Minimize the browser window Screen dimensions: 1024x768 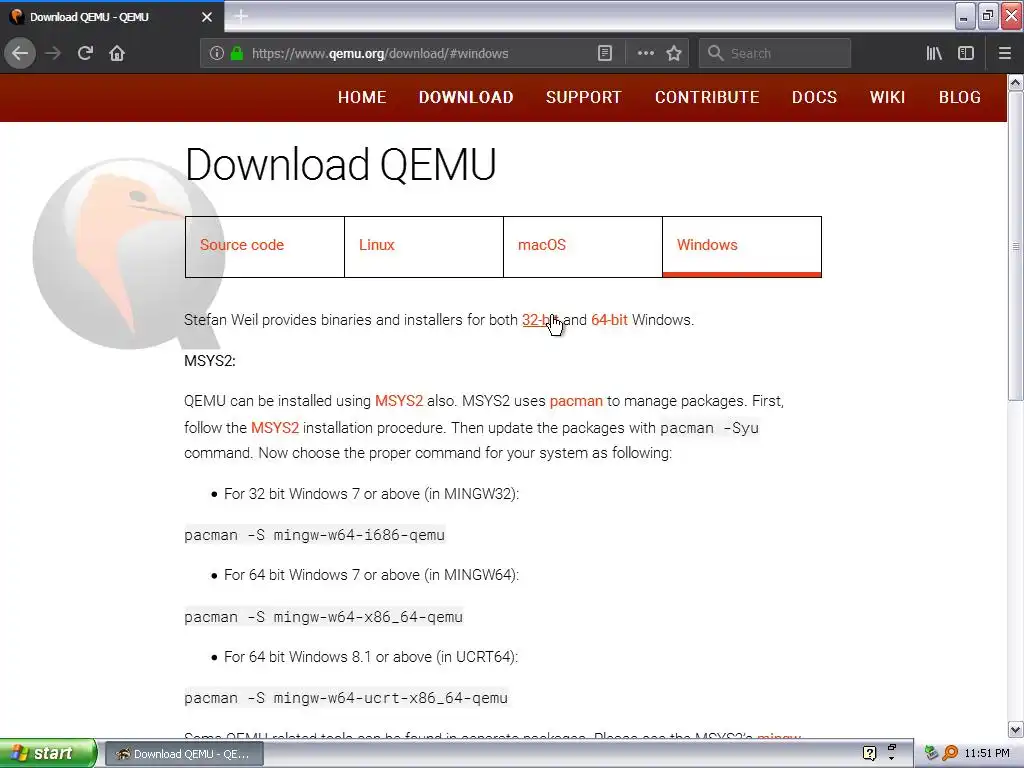click(965, 16)
